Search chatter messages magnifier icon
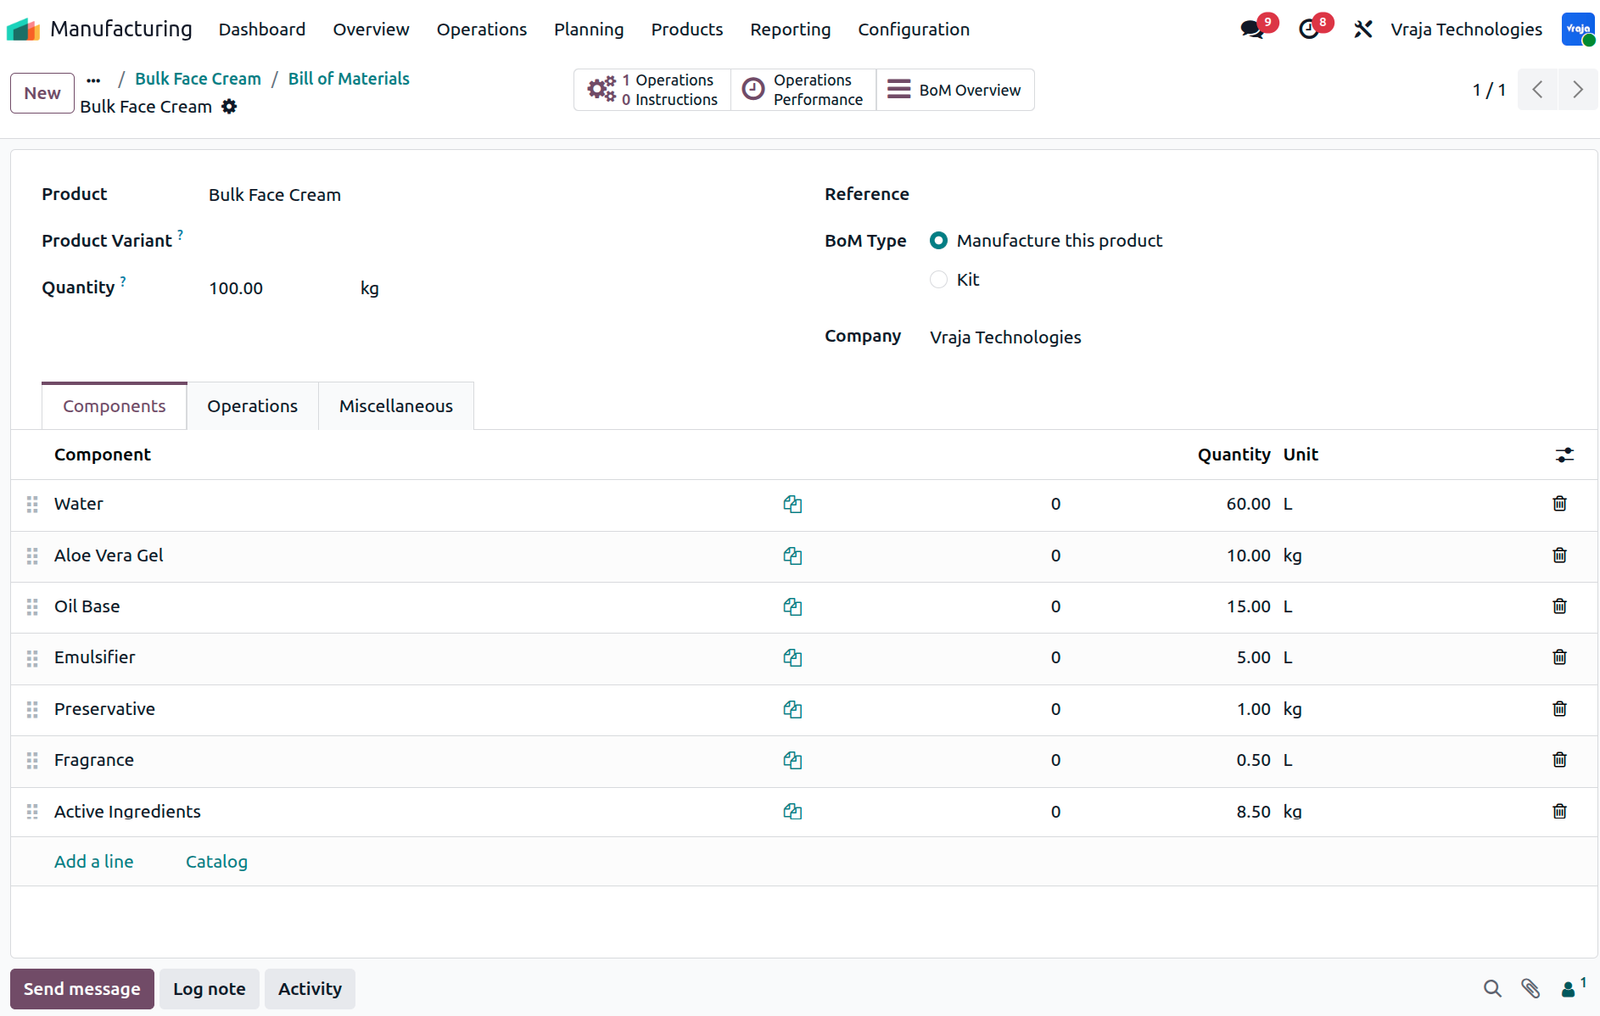Viewport: 1600px width, 1016px height. (x=1492, y=989)
